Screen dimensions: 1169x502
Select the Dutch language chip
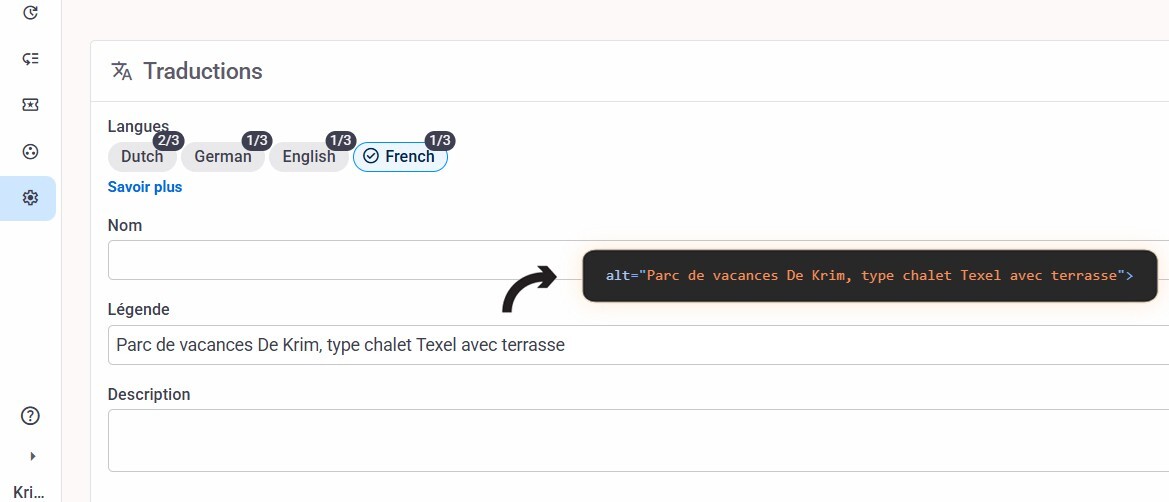coord(142,157)
